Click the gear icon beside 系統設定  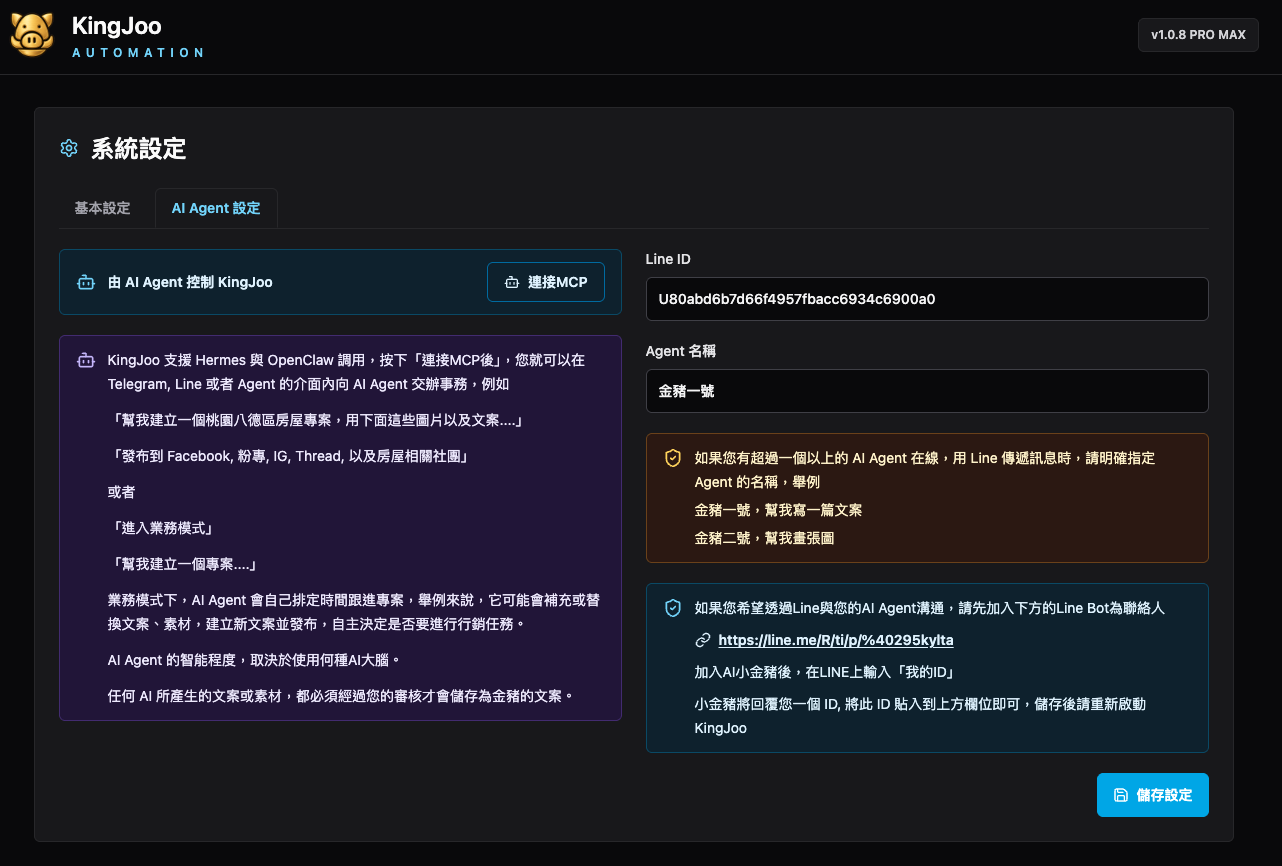[x=69, y=149]
